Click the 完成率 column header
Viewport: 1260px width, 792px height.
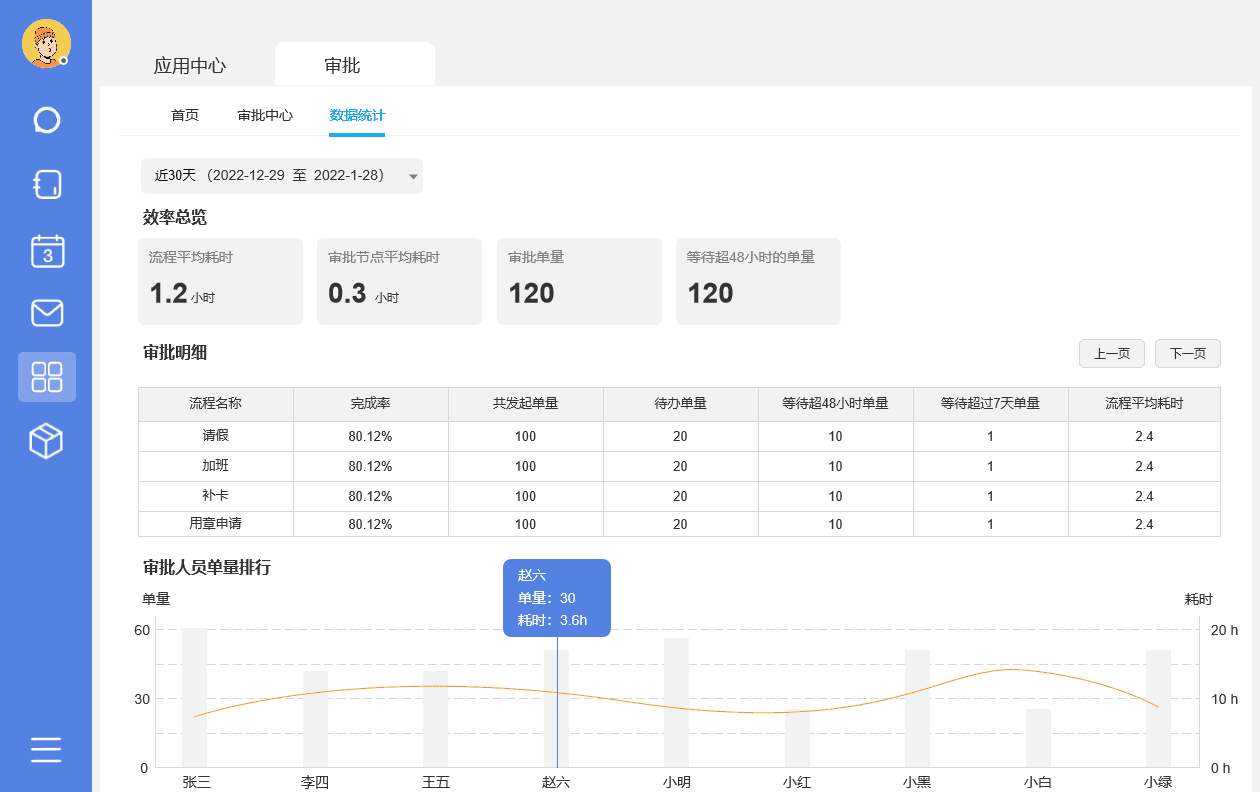(x=371, y=404)
